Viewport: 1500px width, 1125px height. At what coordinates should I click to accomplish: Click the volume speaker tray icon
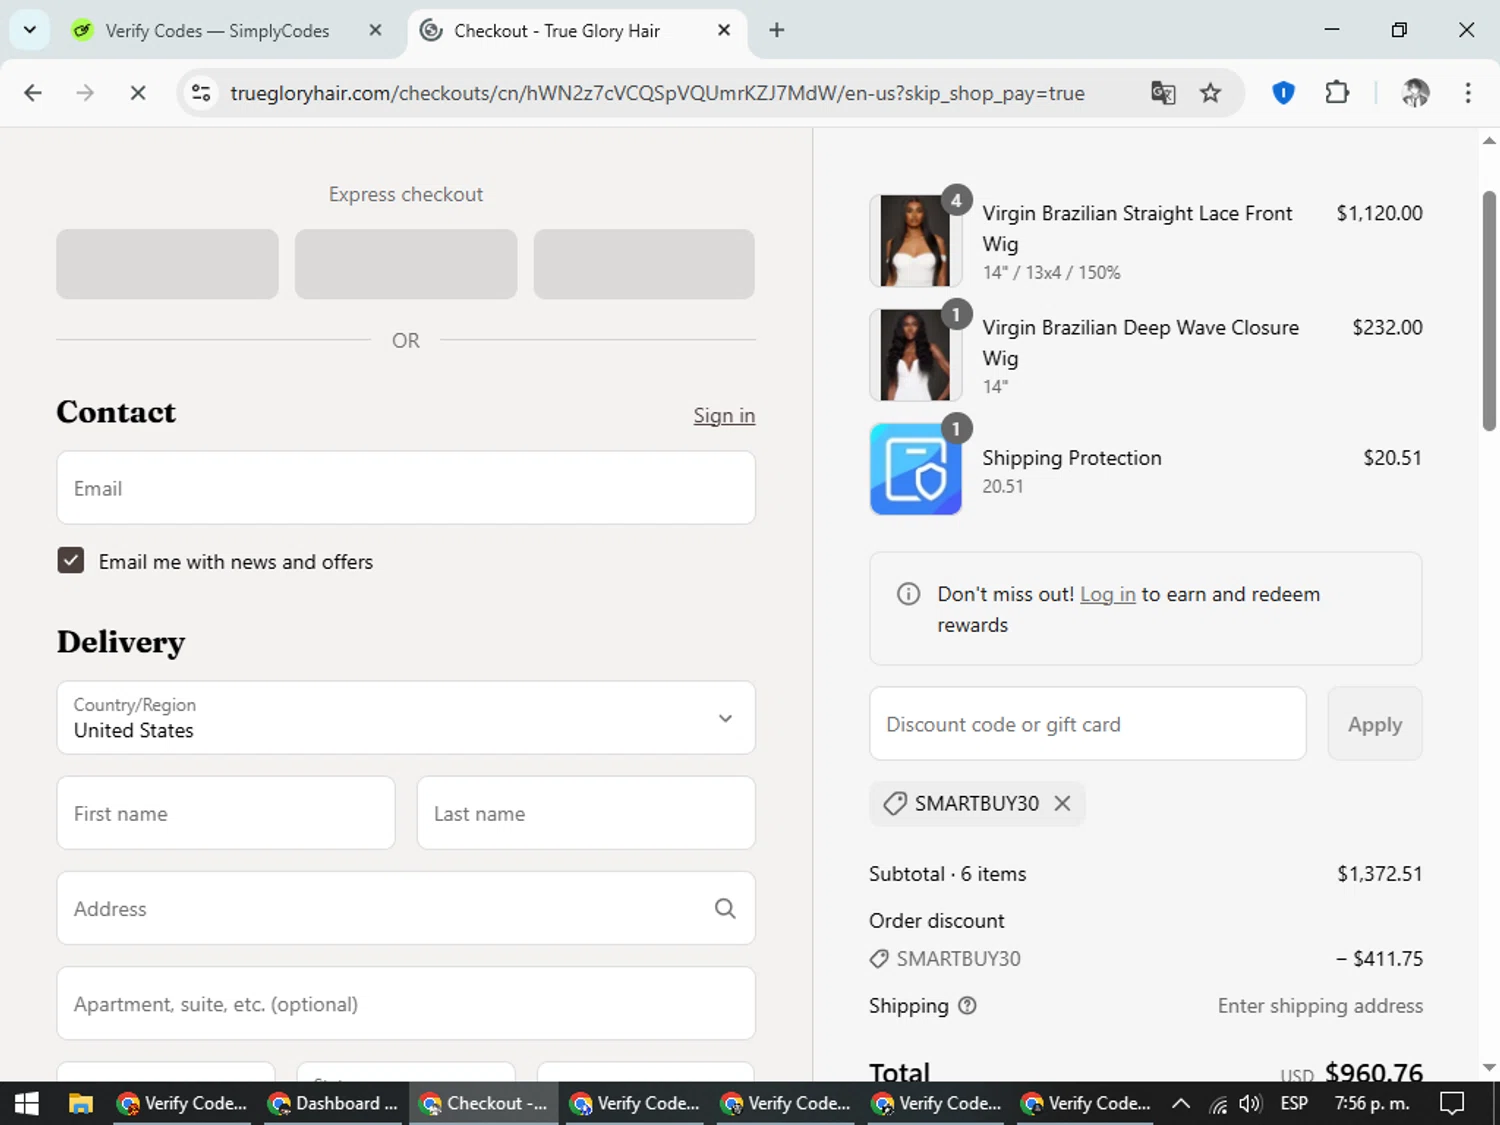1250,1103
